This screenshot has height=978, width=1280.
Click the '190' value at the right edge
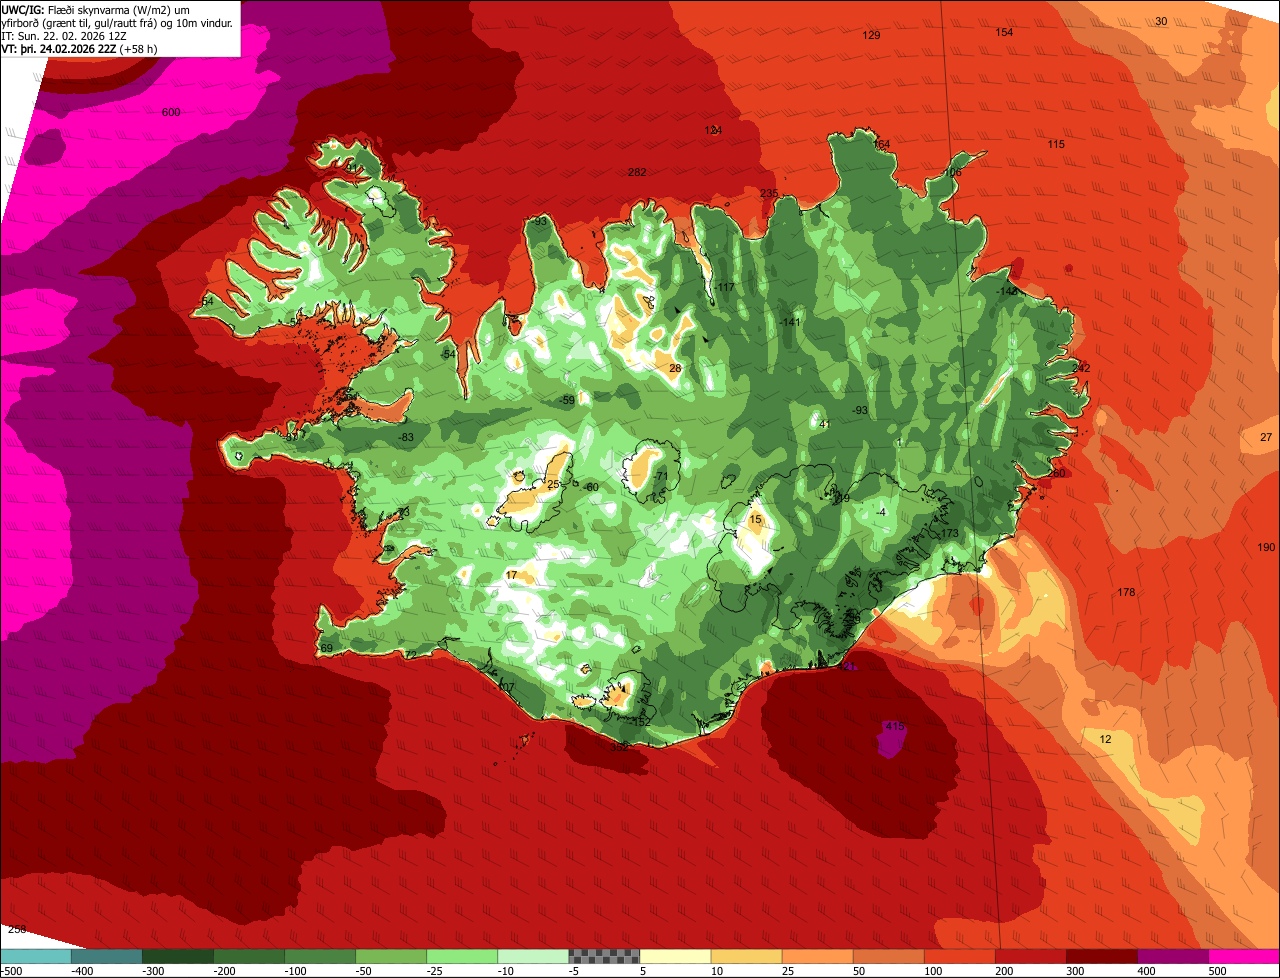(x=1266, y=547)
